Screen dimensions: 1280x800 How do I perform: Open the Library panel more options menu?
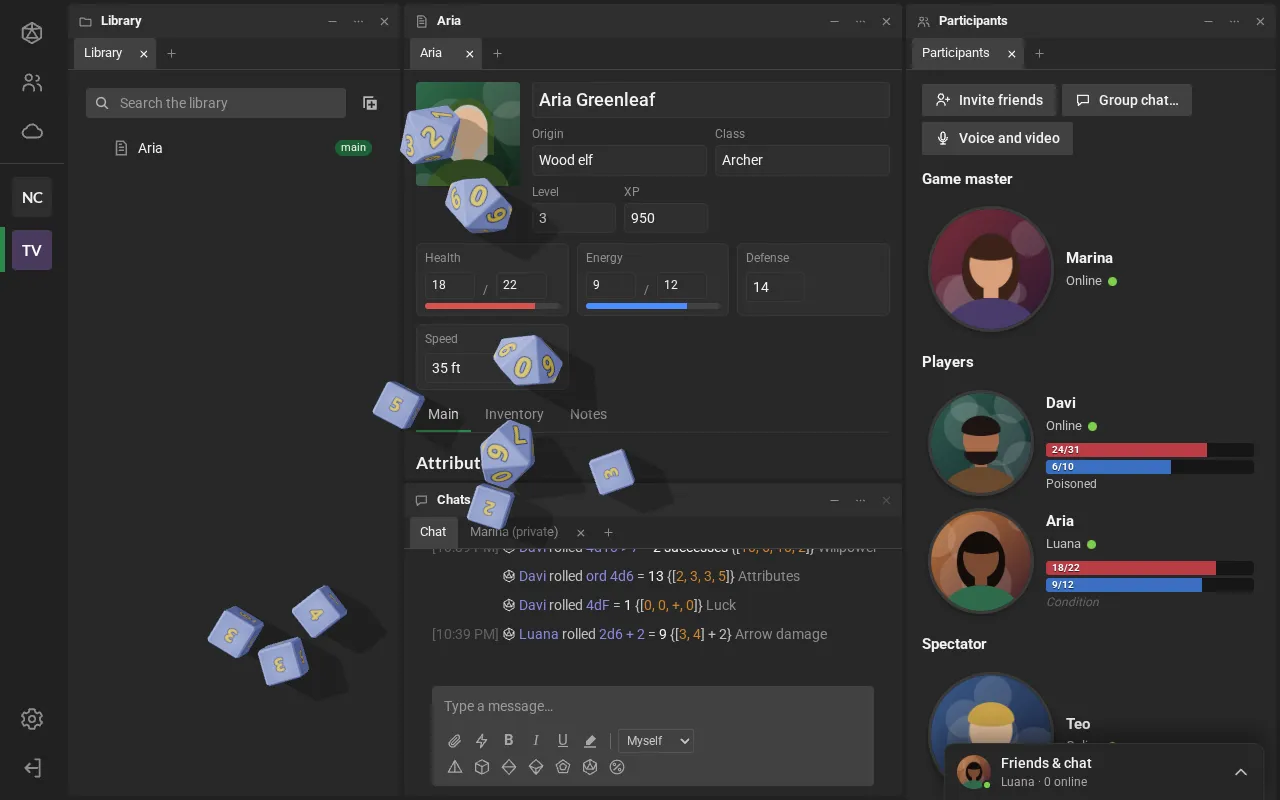click(x=358, y=21)
